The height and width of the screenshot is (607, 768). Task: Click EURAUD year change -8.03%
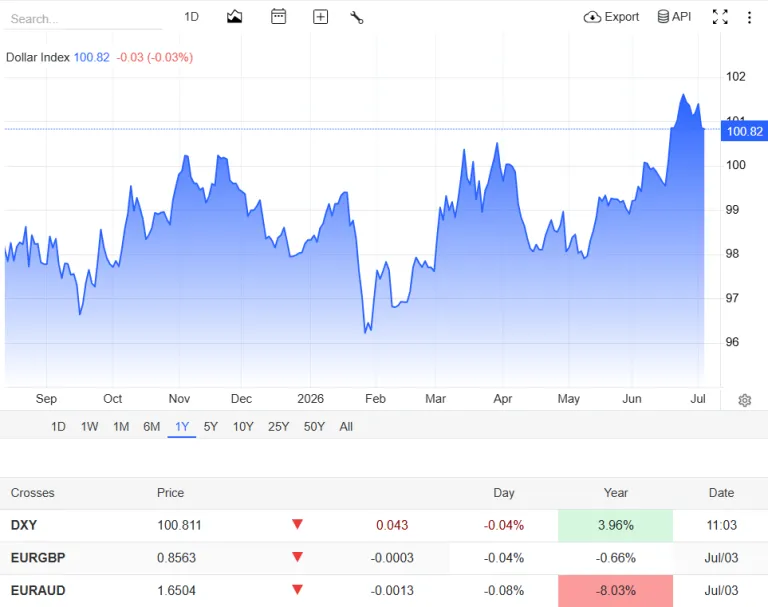coord(616,591)
